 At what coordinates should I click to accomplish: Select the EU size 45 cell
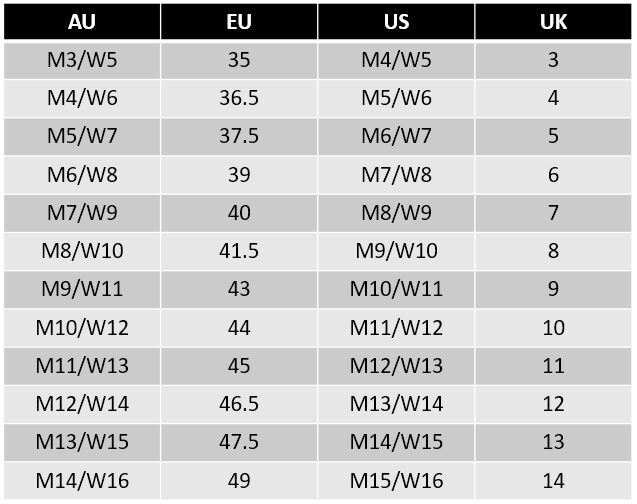tap(239, 366)
